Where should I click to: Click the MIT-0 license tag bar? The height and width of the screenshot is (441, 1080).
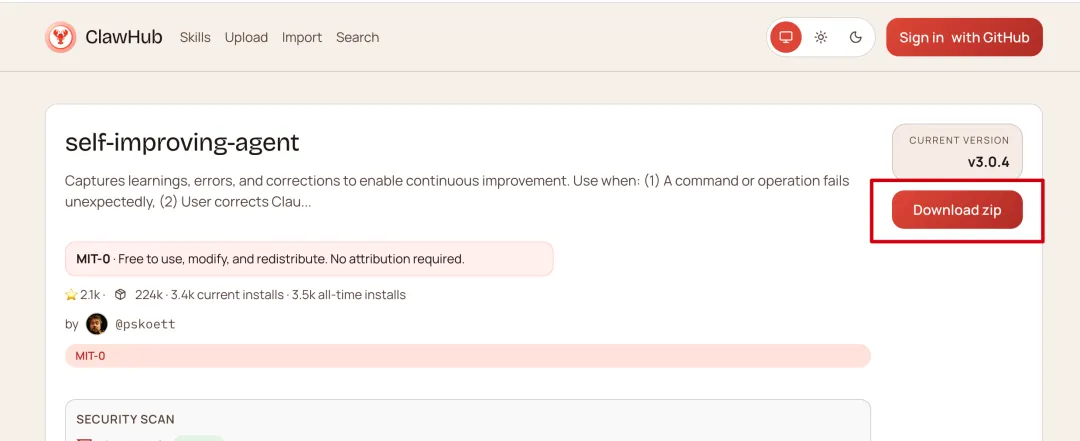click(x=467, y=356)
